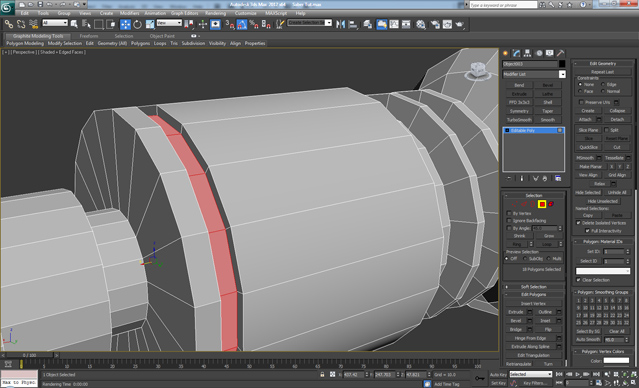Open settings for Extrude polygons
Image resolution: width=639 pixels, height=388 pixels.
[x=530, y=312]
